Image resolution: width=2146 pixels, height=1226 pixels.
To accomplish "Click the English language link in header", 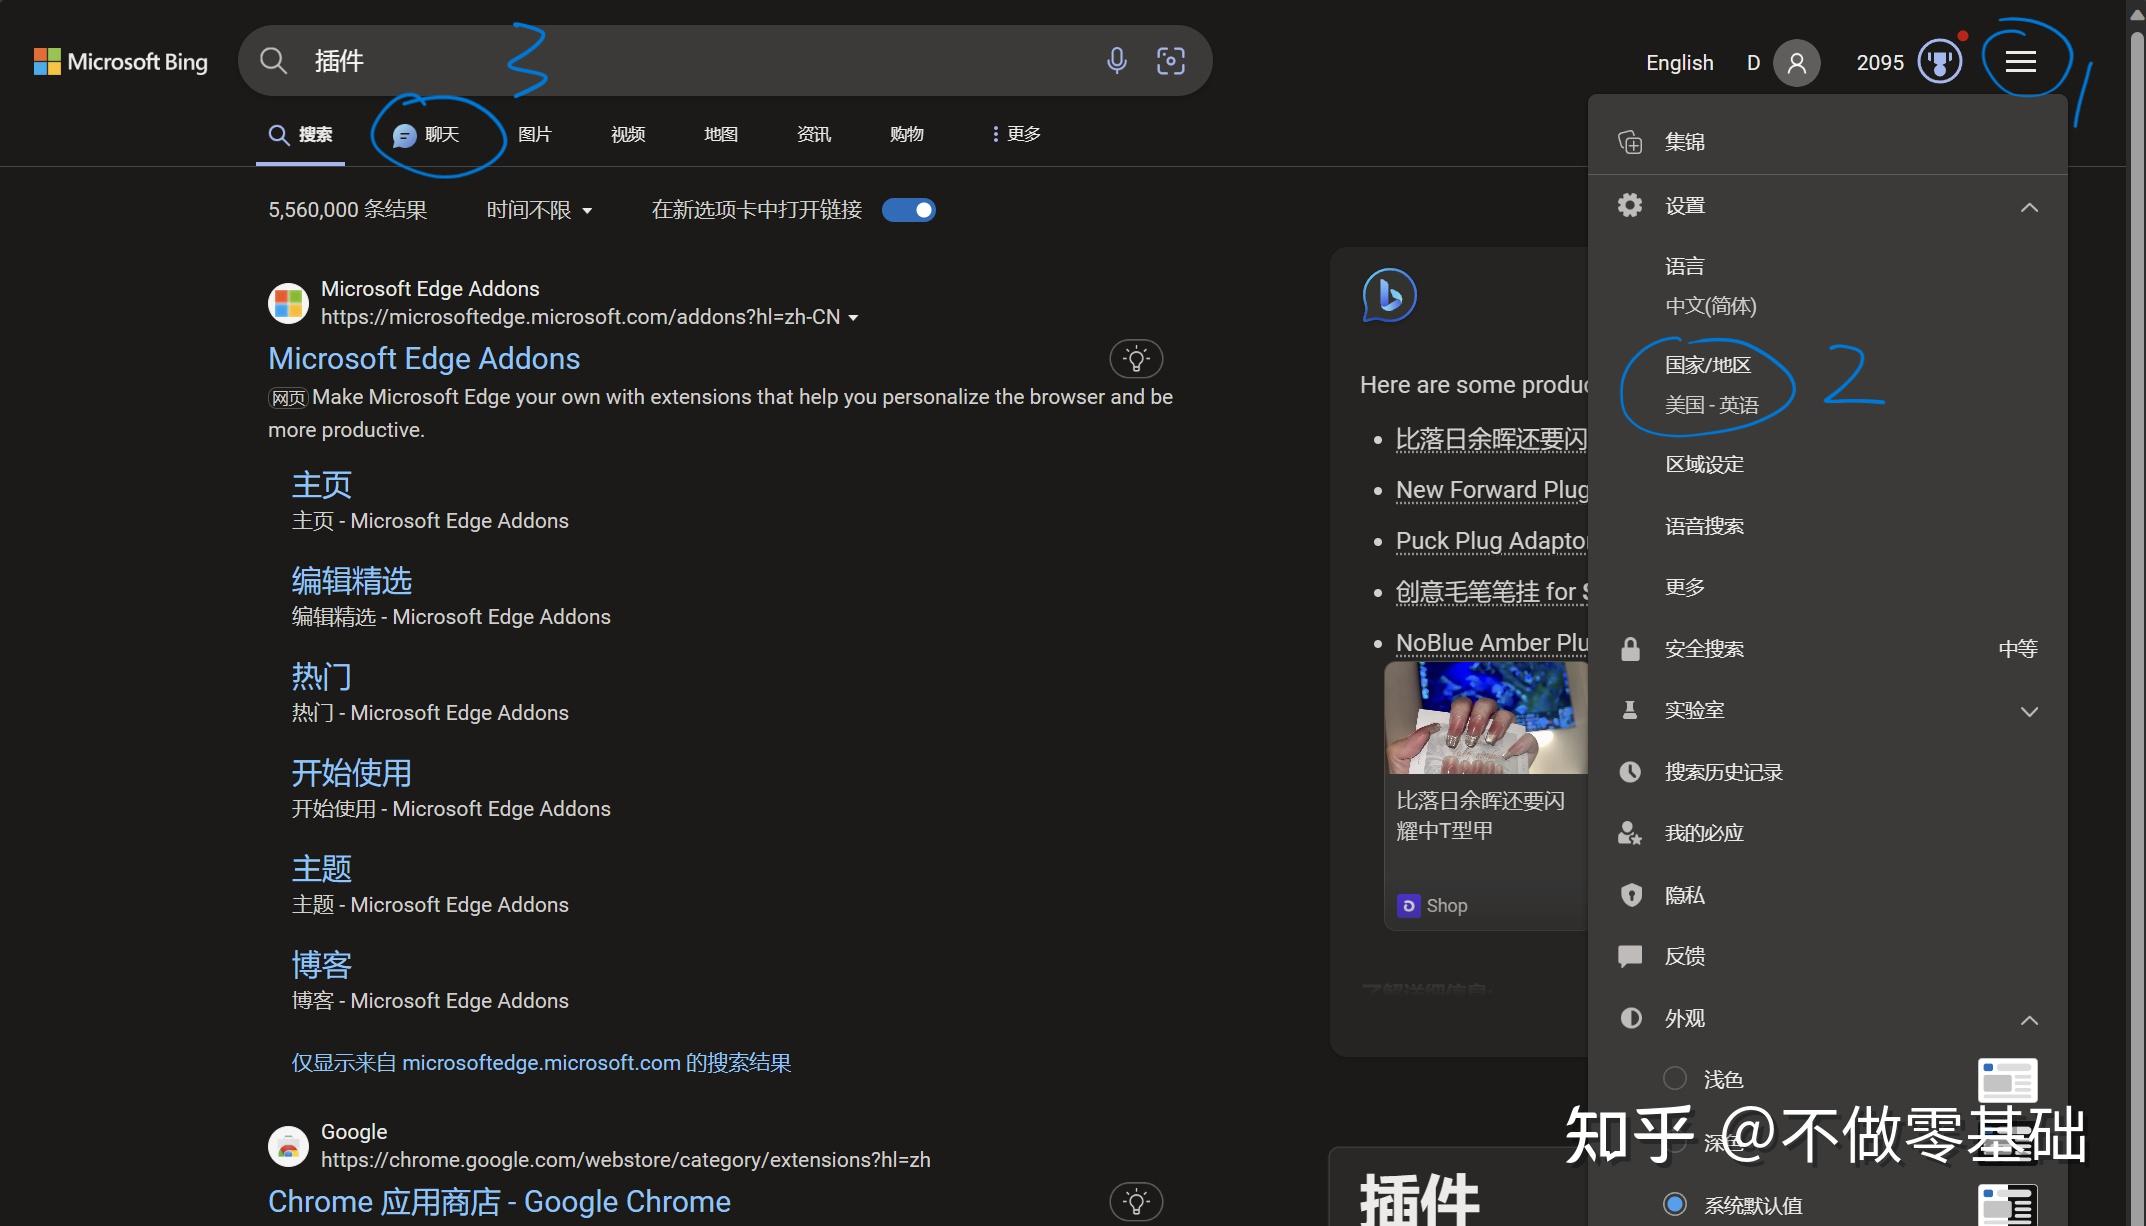I will coord(1680,63).
